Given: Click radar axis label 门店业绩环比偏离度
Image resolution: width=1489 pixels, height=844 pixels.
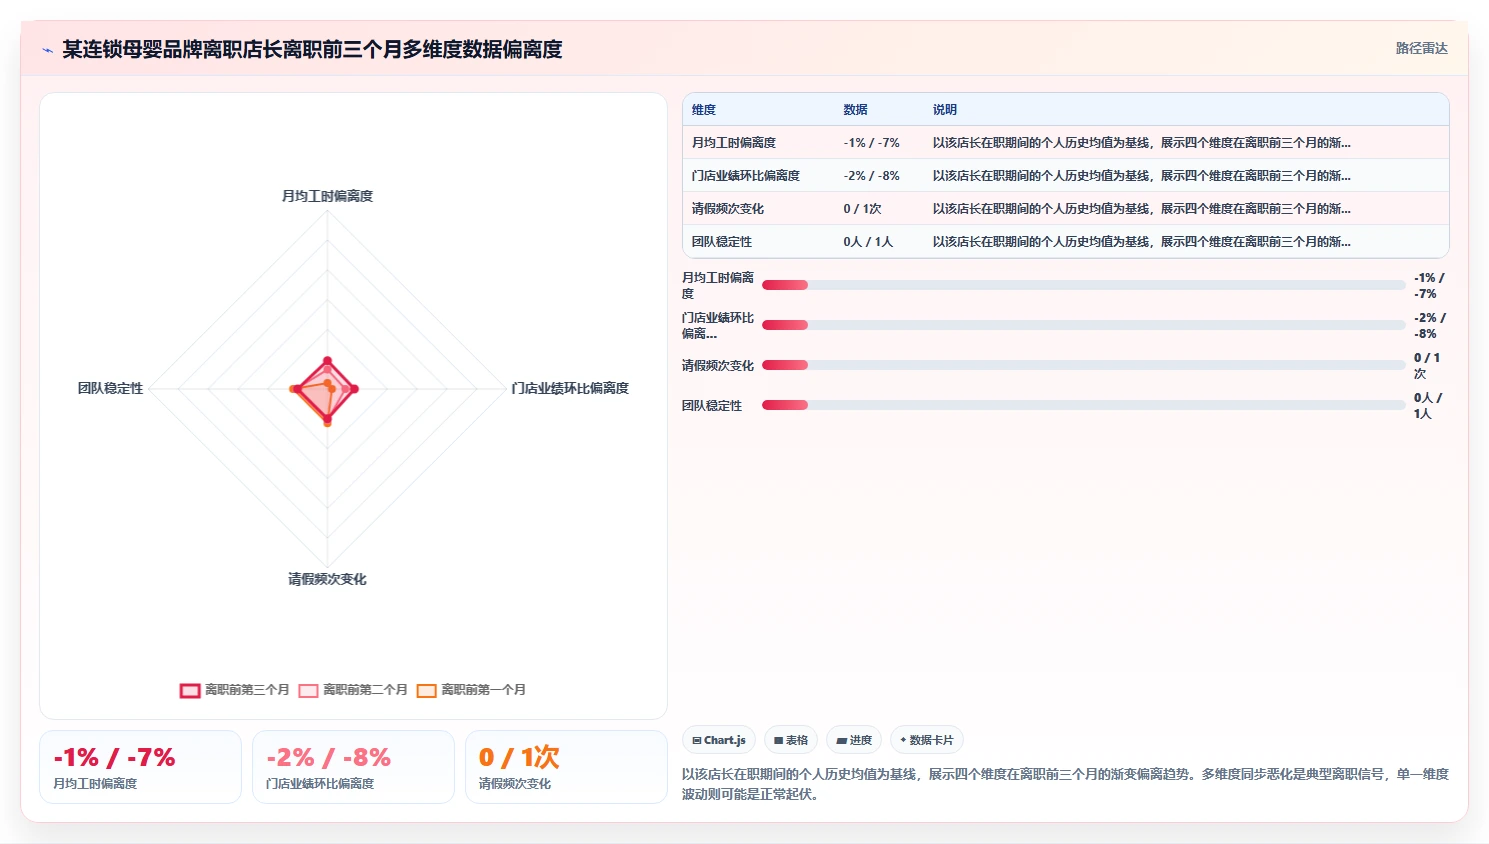Looking at the screenshot, I should [x=570, y=388].
